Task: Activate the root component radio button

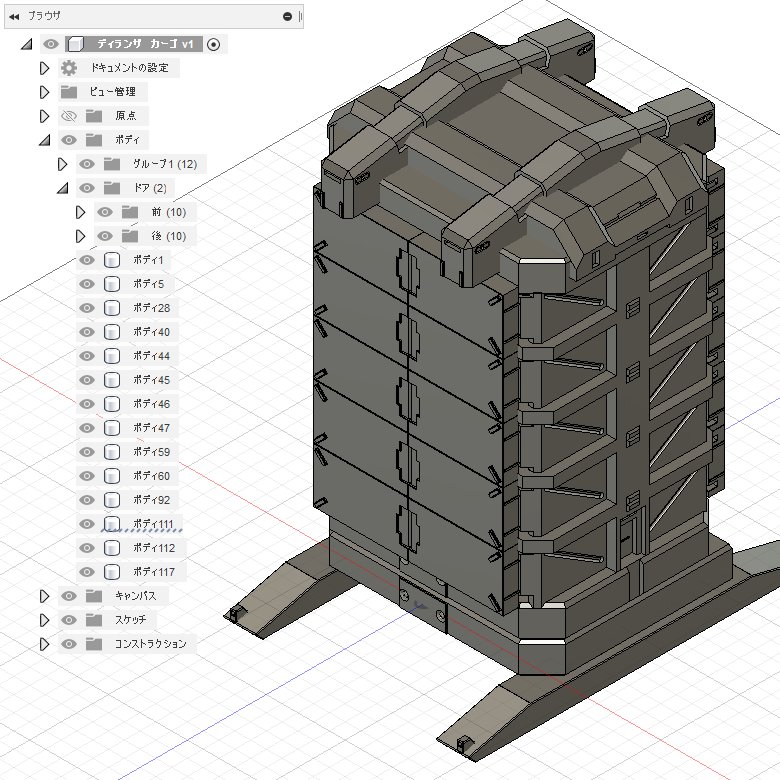Action: [x=213, y=44]
